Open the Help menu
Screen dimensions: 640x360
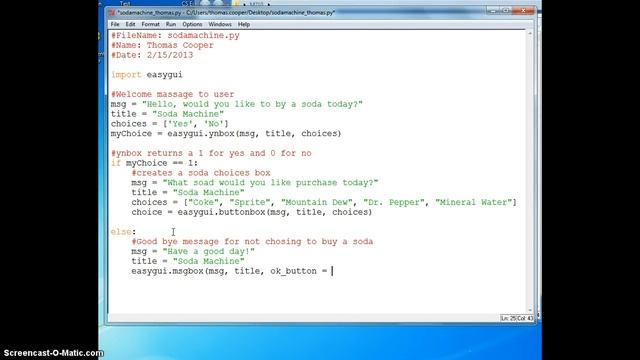[x=244, y=24]
